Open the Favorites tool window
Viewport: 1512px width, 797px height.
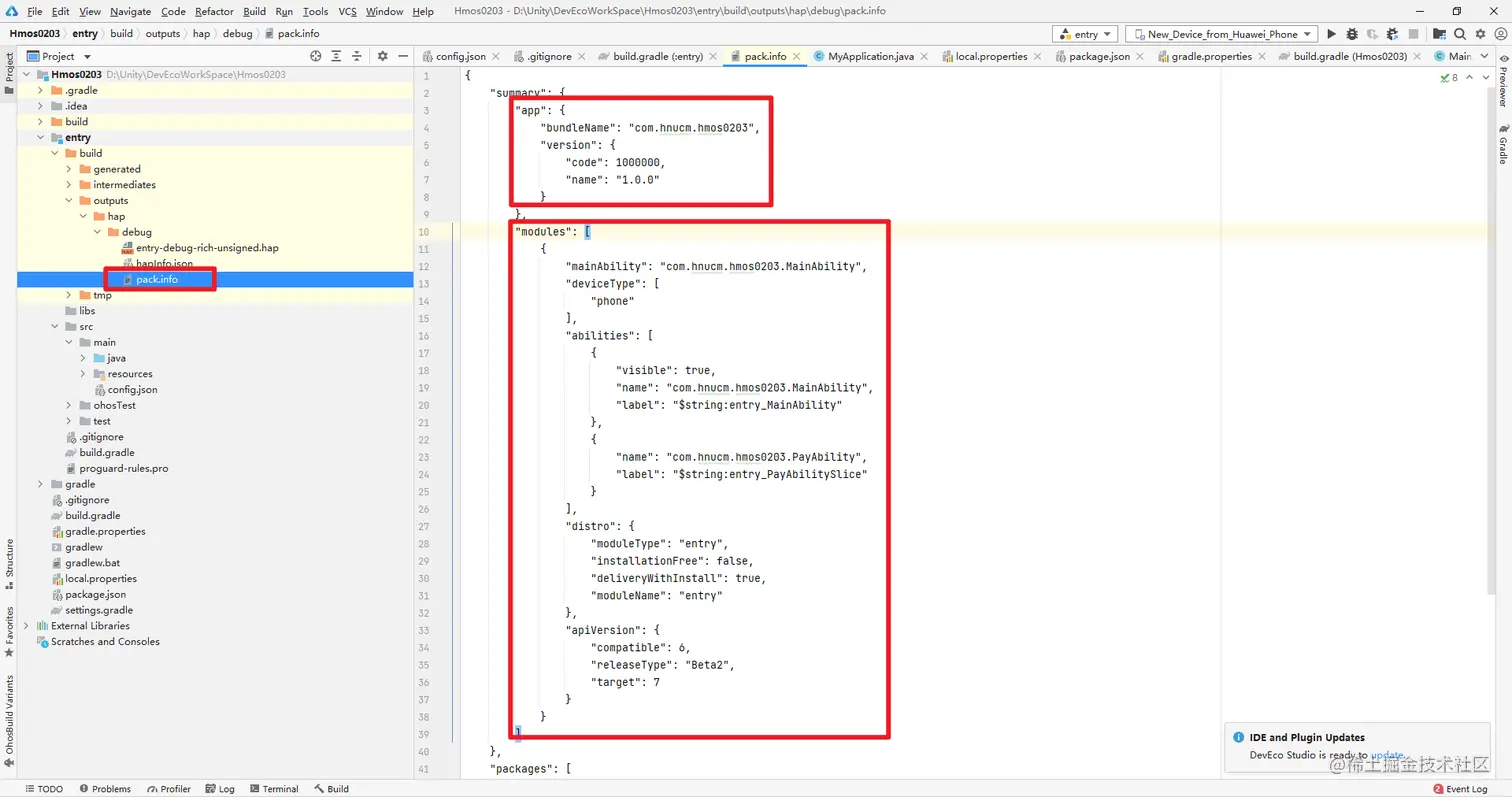click(x=9, y=630)
